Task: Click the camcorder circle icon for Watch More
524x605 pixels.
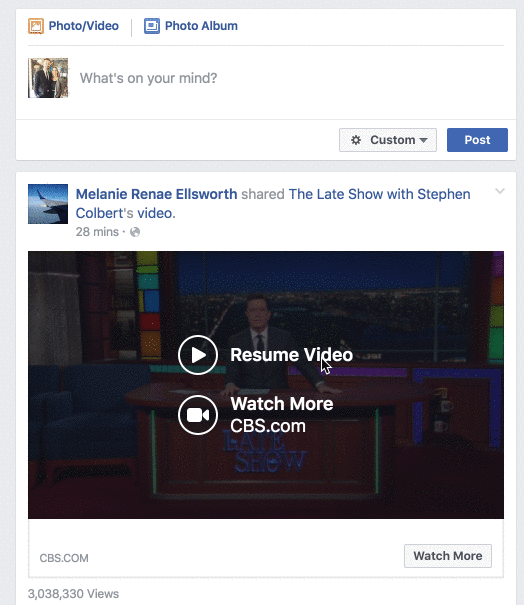Action: pyautogui.click(x=198, y=415)
